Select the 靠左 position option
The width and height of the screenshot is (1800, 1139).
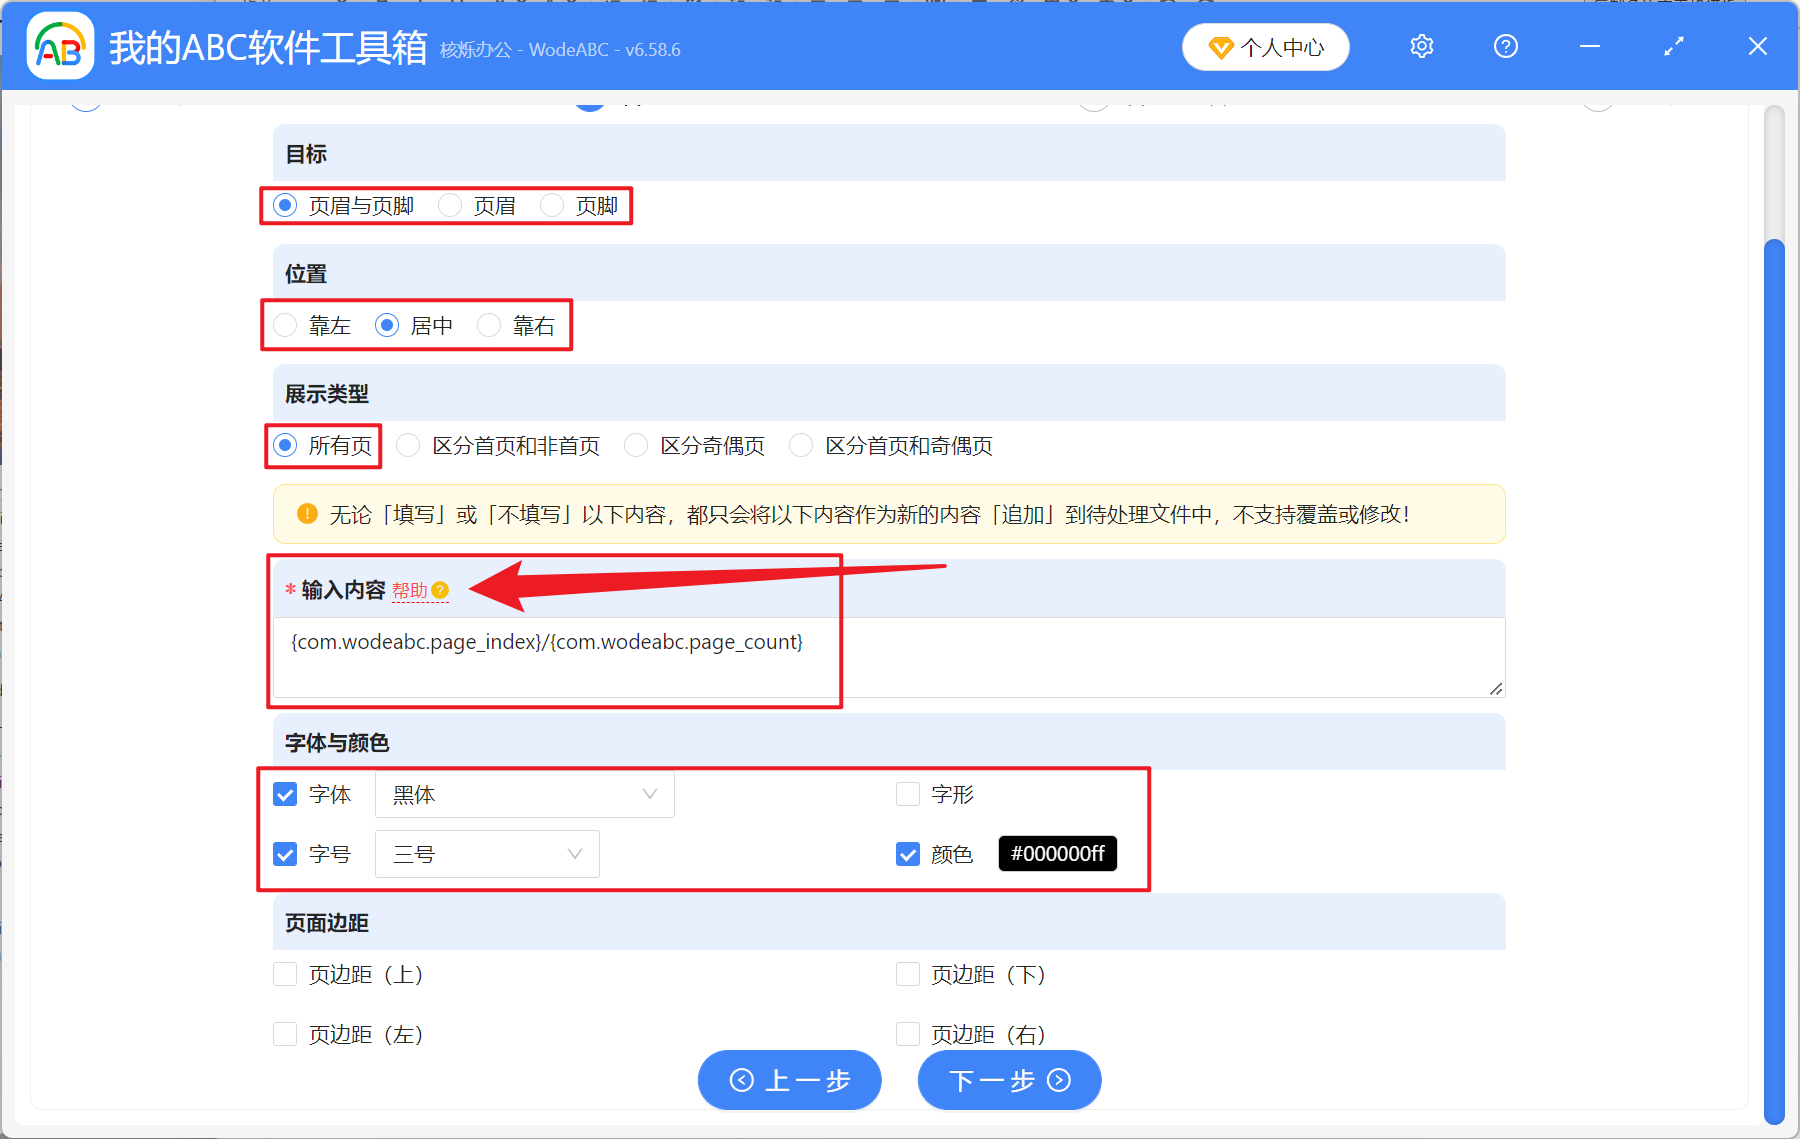click(x=285, y=324)
